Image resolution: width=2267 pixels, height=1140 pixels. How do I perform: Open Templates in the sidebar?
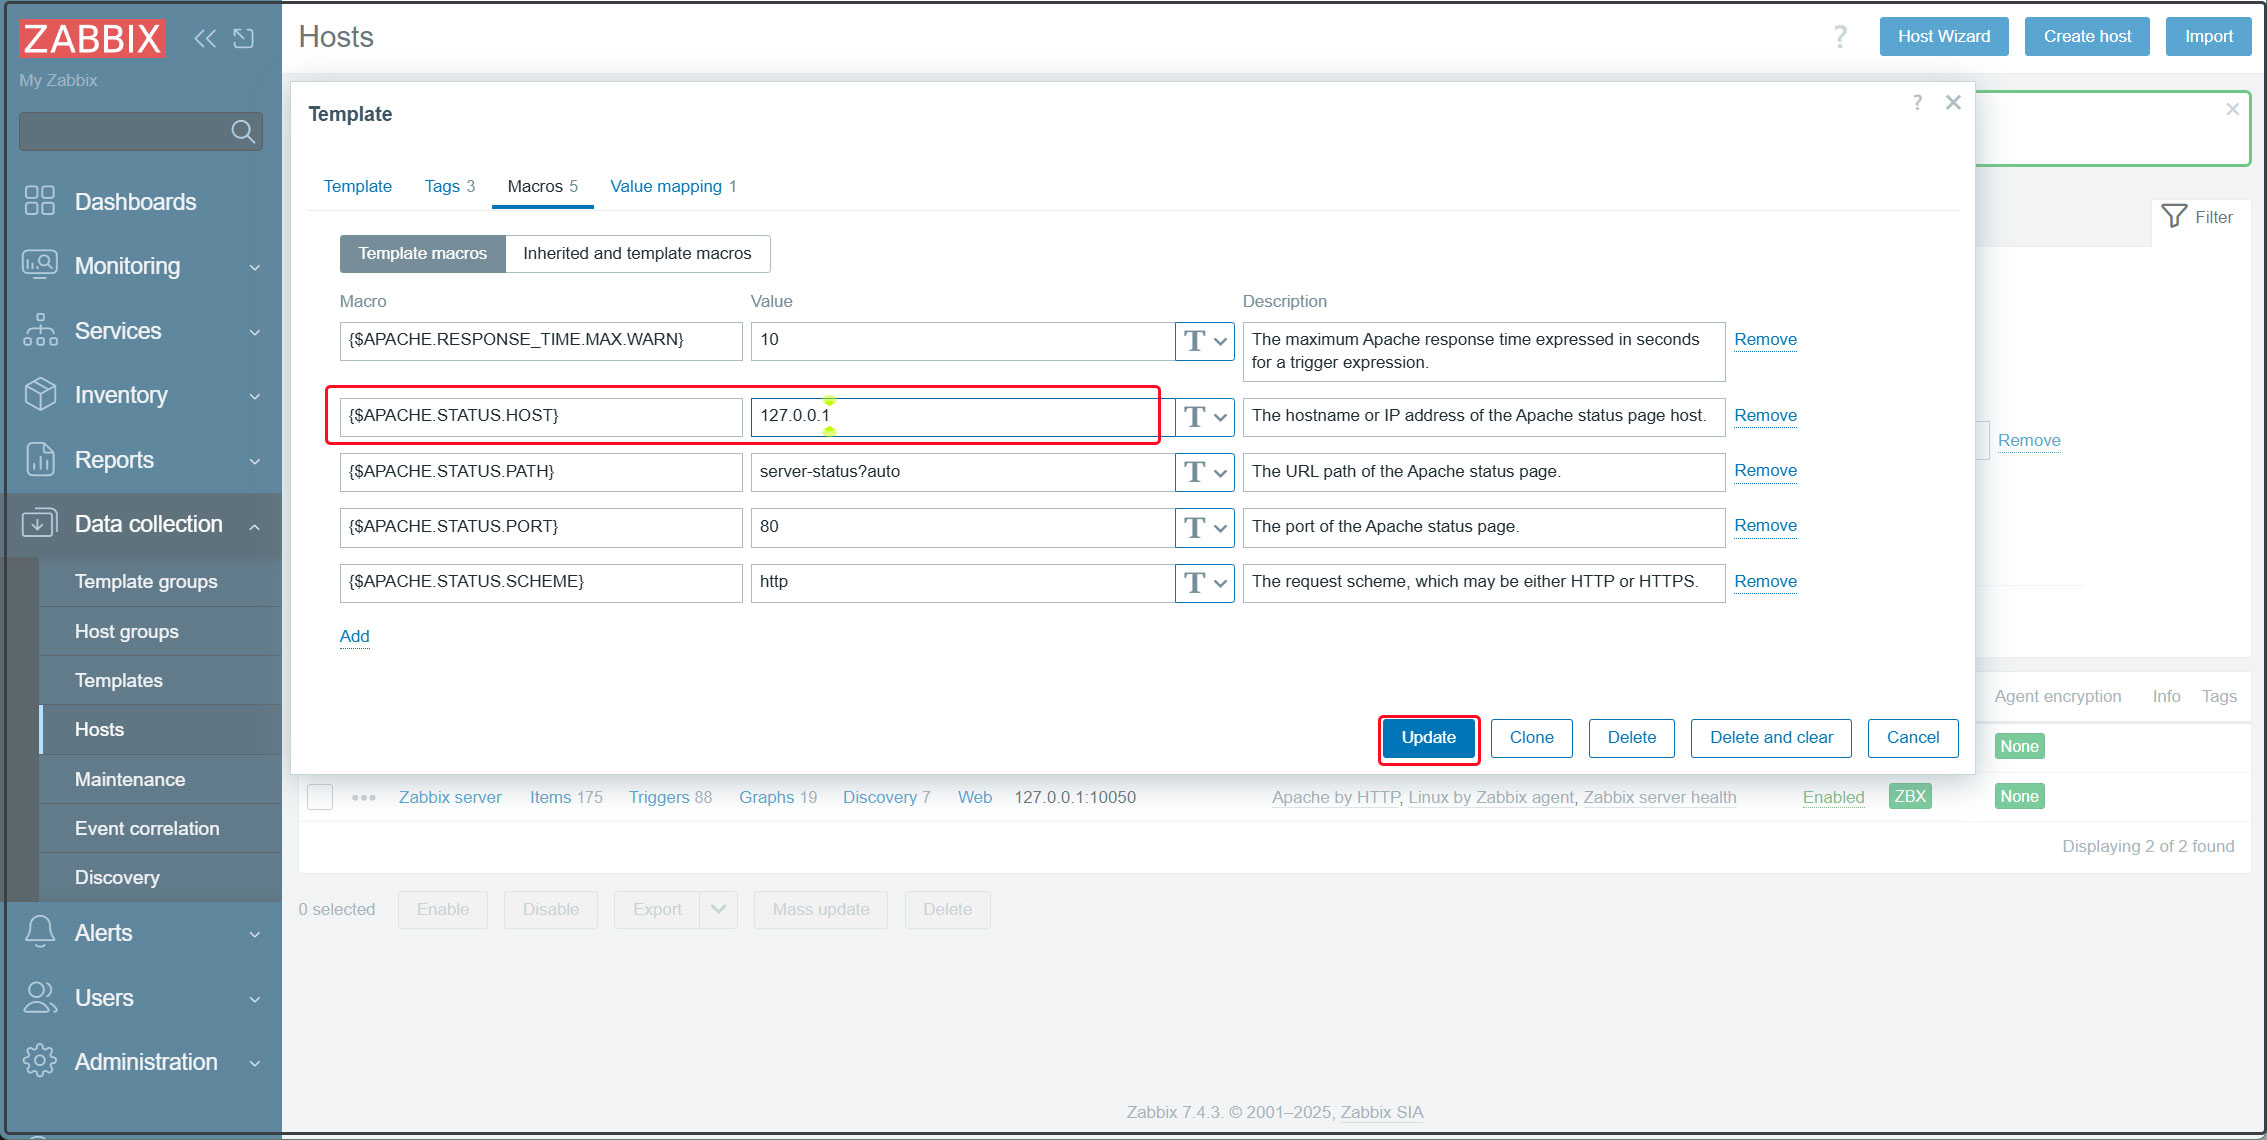point(118,680)
